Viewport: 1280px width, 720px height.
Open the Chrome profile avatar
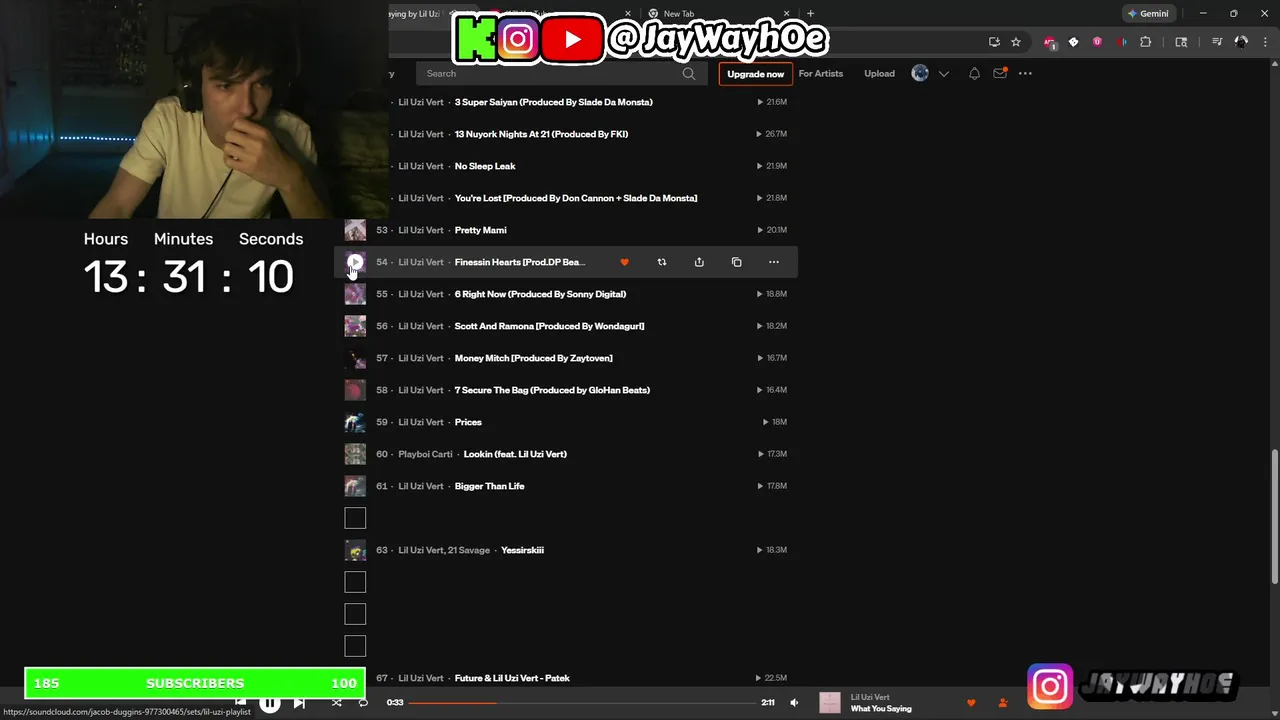[x=1241, y=42]
